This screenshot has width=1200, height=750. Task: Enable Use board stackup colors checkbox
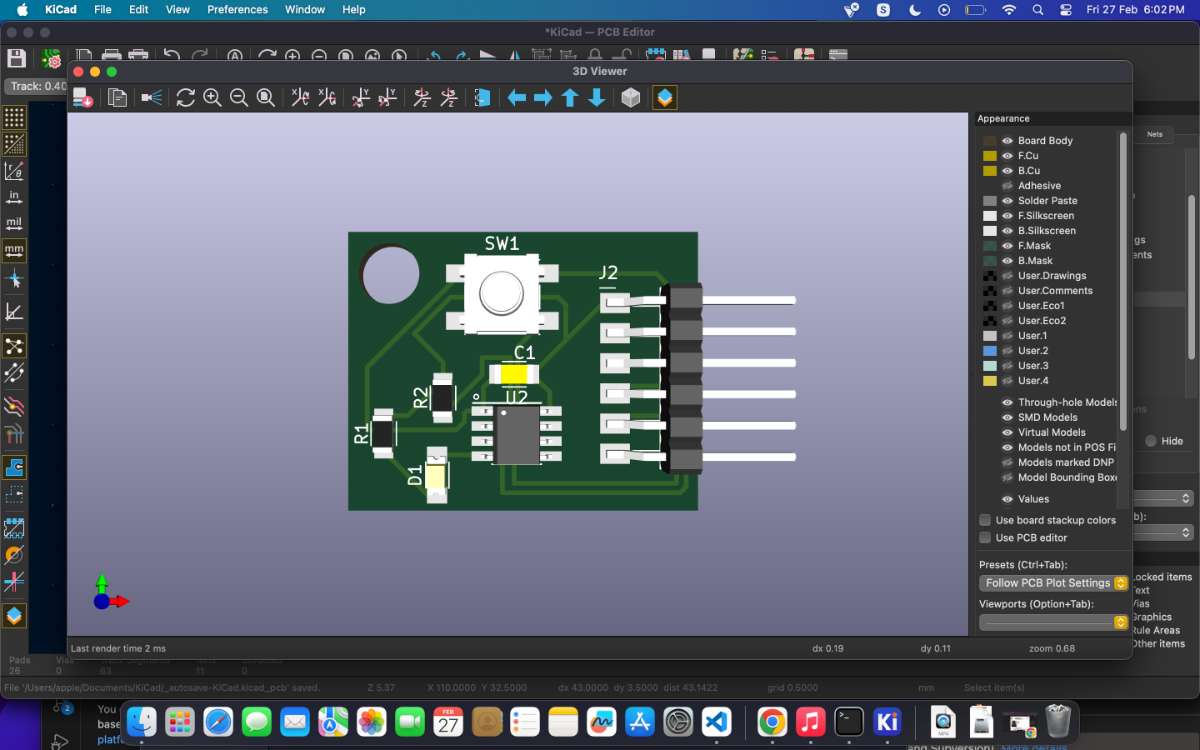pos(985,520)
